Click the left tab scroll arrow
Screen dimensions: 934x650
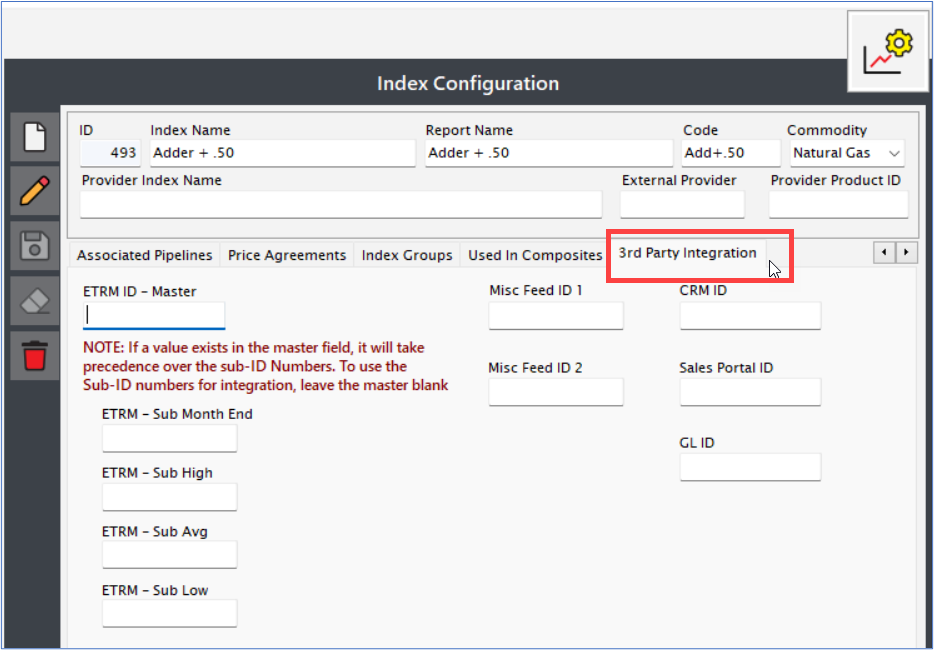(884, 253)
